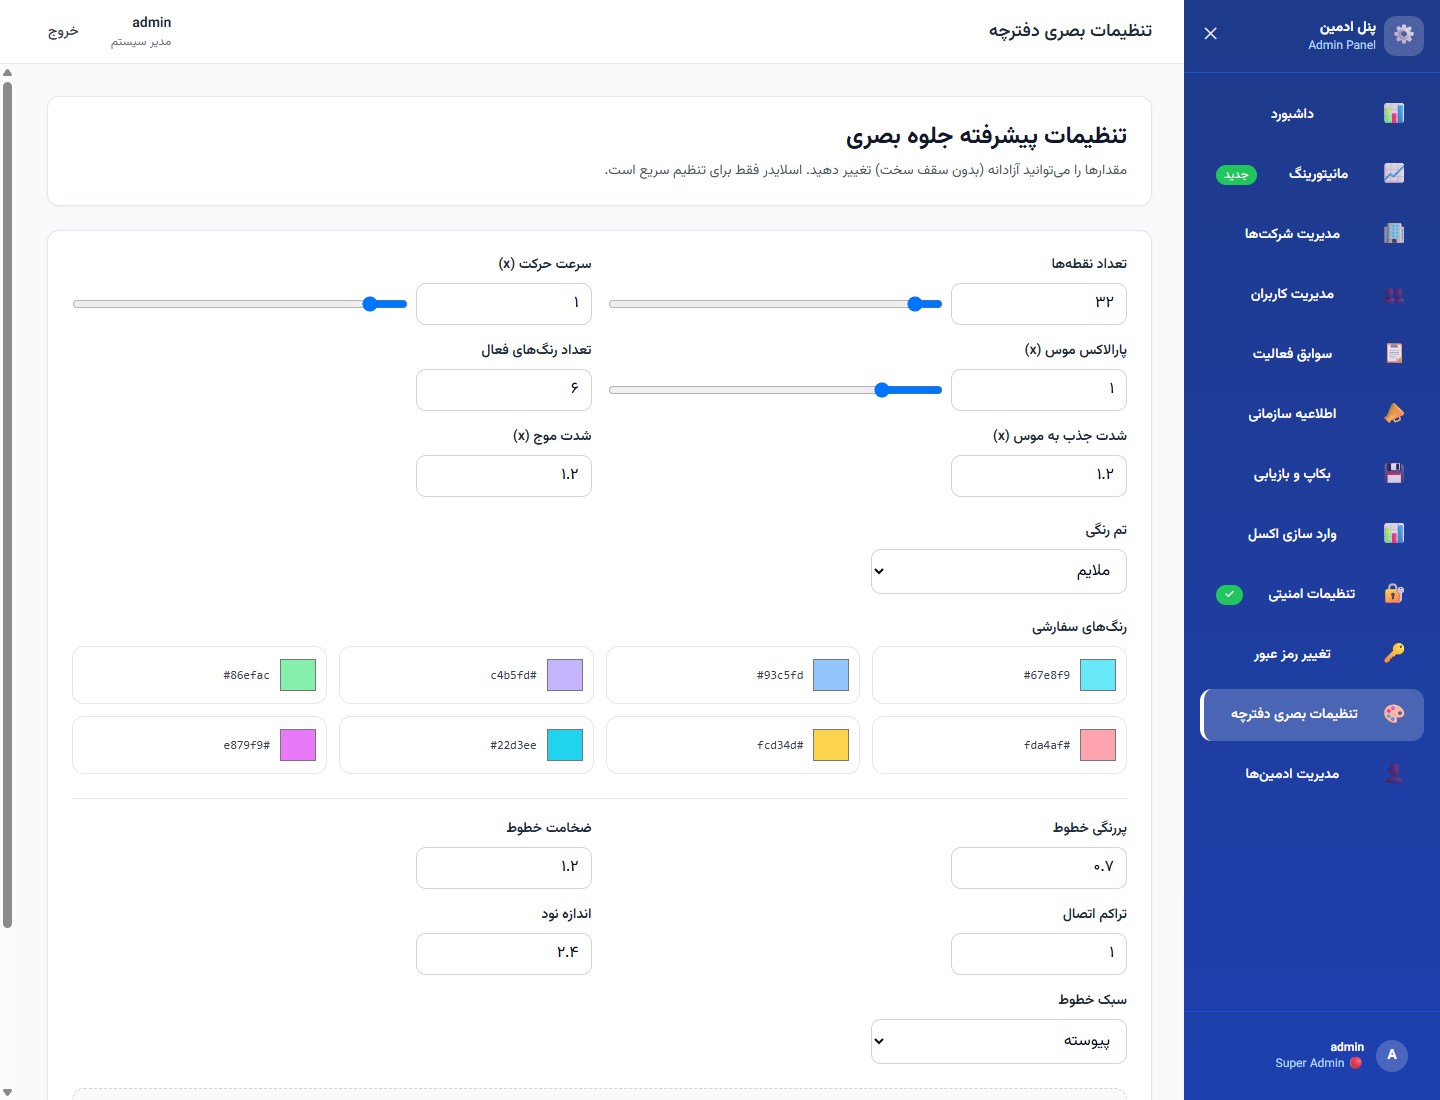Go to مدیریت کاربران in sidebar
The image size is (1440, 1100).
1312,294
